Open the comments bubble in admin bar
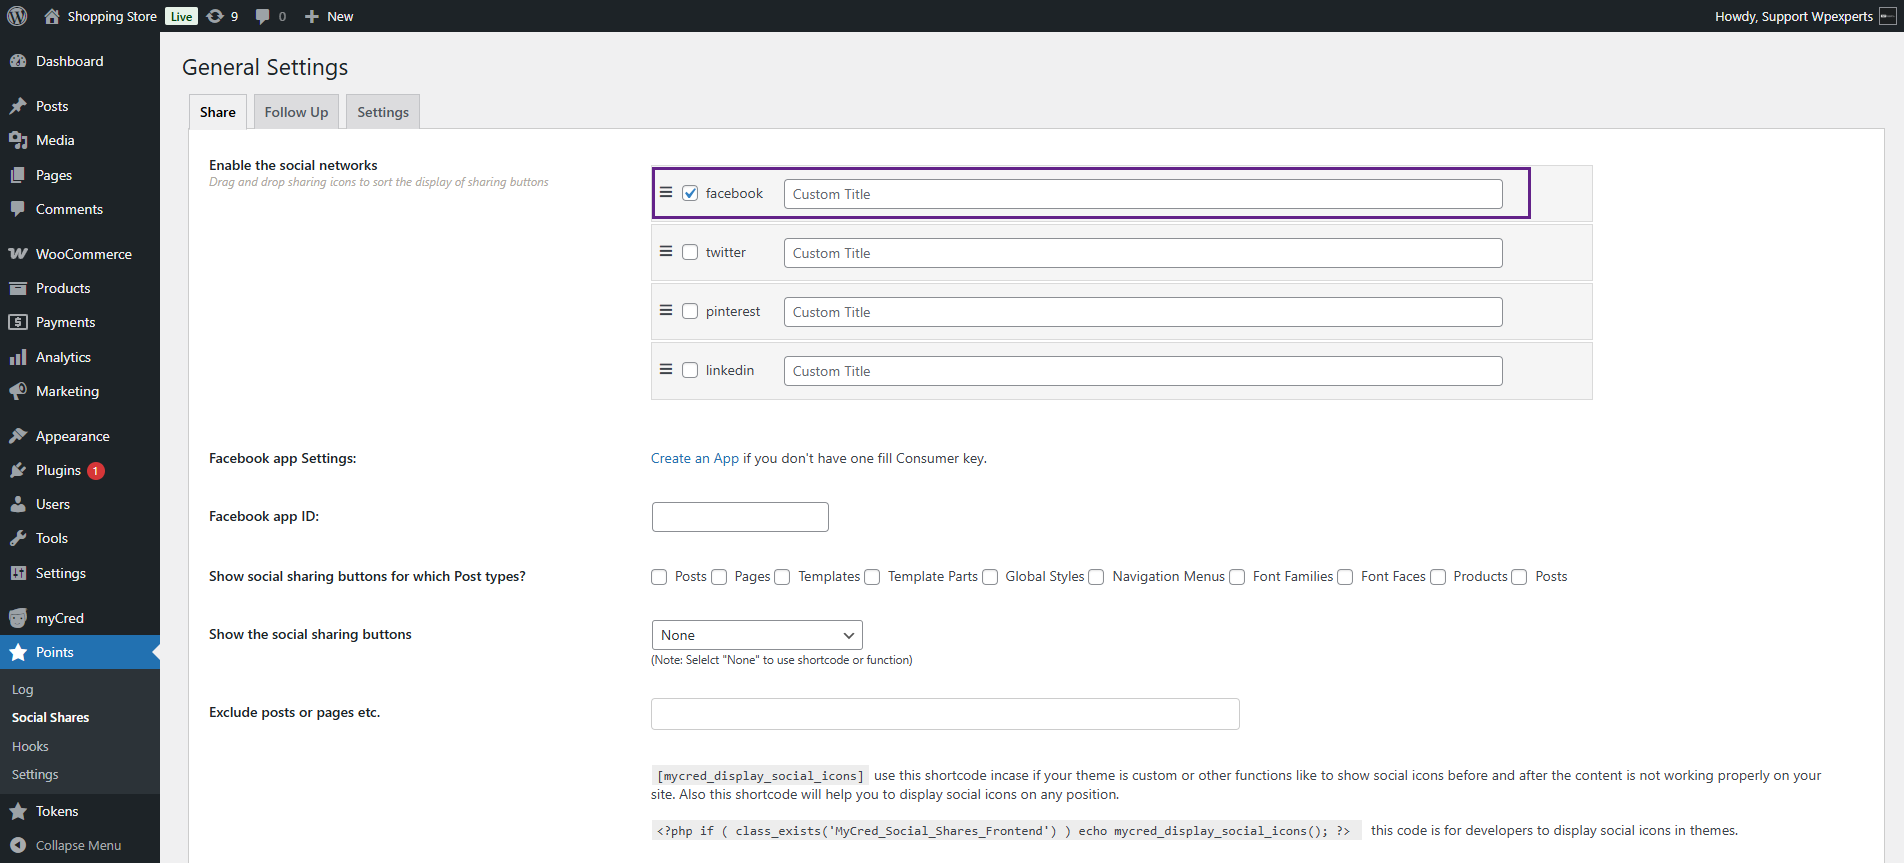This screenshot has height=863, width=1904. click(263, 16)
